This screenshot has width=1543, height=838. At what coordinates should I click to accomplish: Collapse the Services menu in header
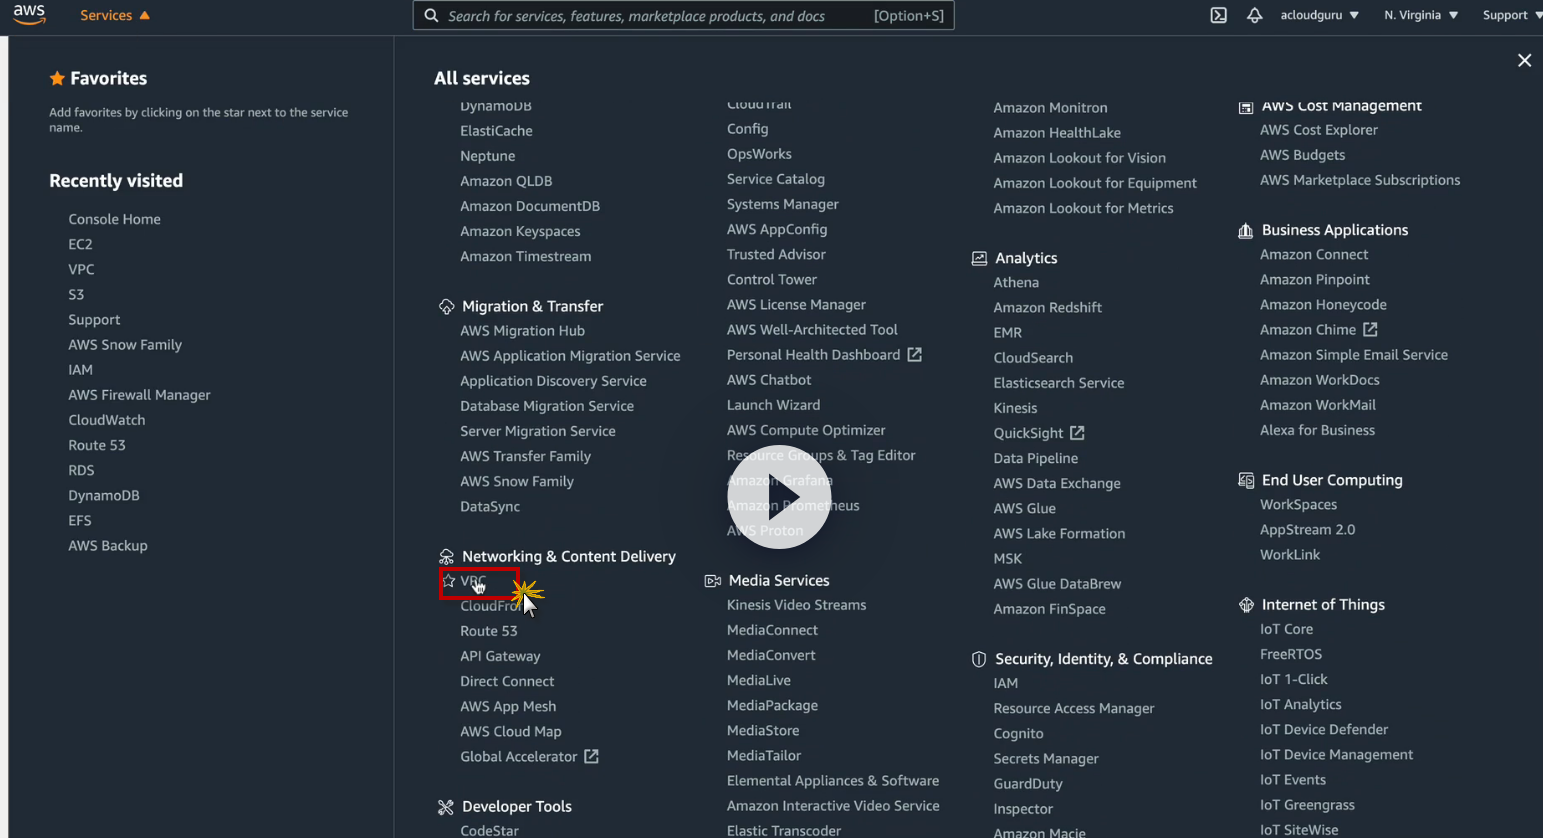tap(115, 15)
